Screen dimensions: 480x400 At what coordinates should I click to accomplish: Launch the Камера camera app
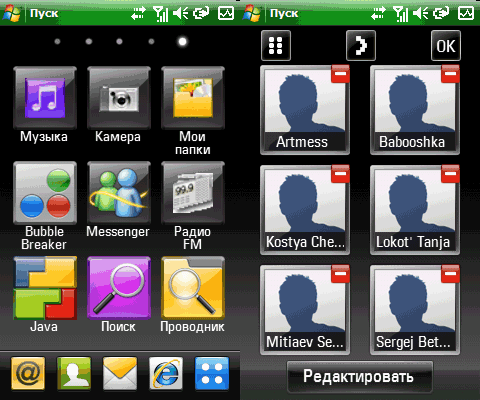[x=119, y=98]
